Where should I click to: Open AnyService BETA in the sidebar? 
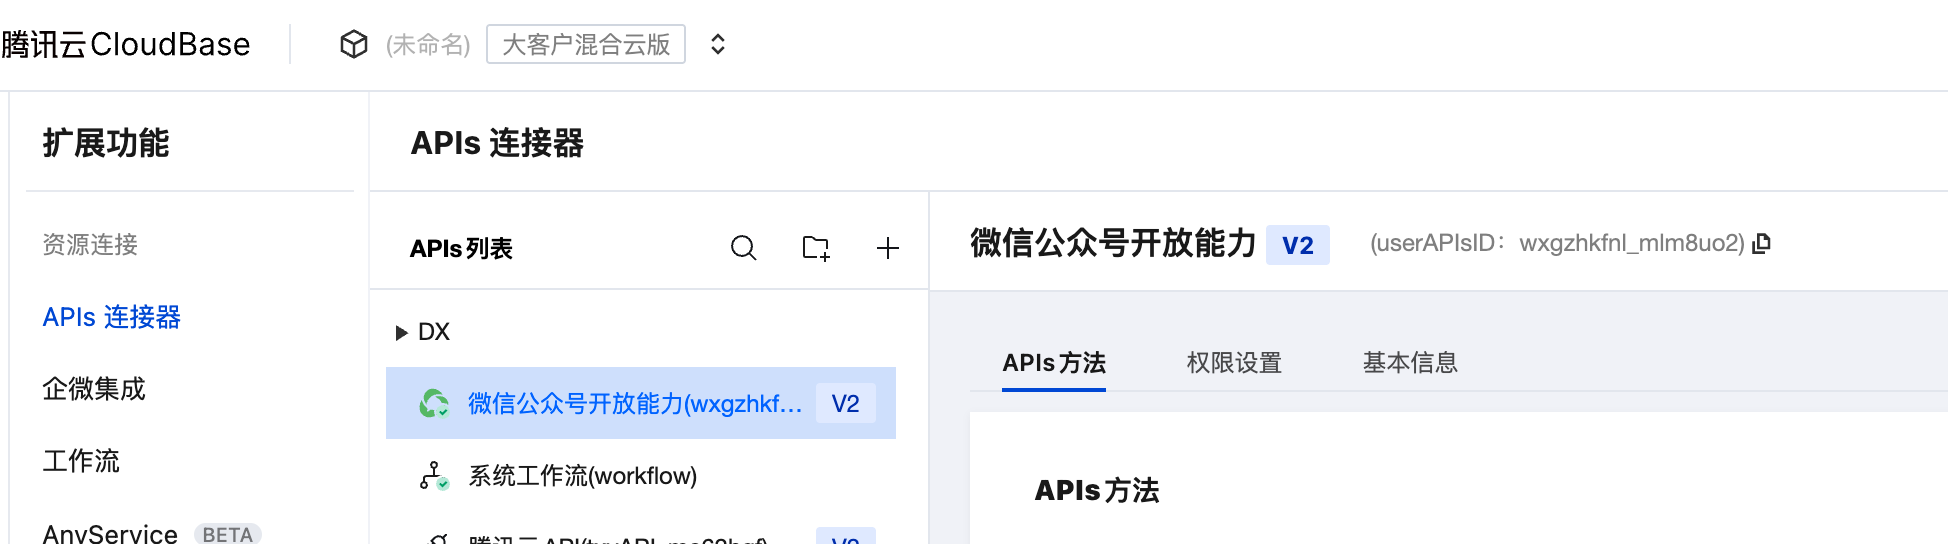point(152,533)
